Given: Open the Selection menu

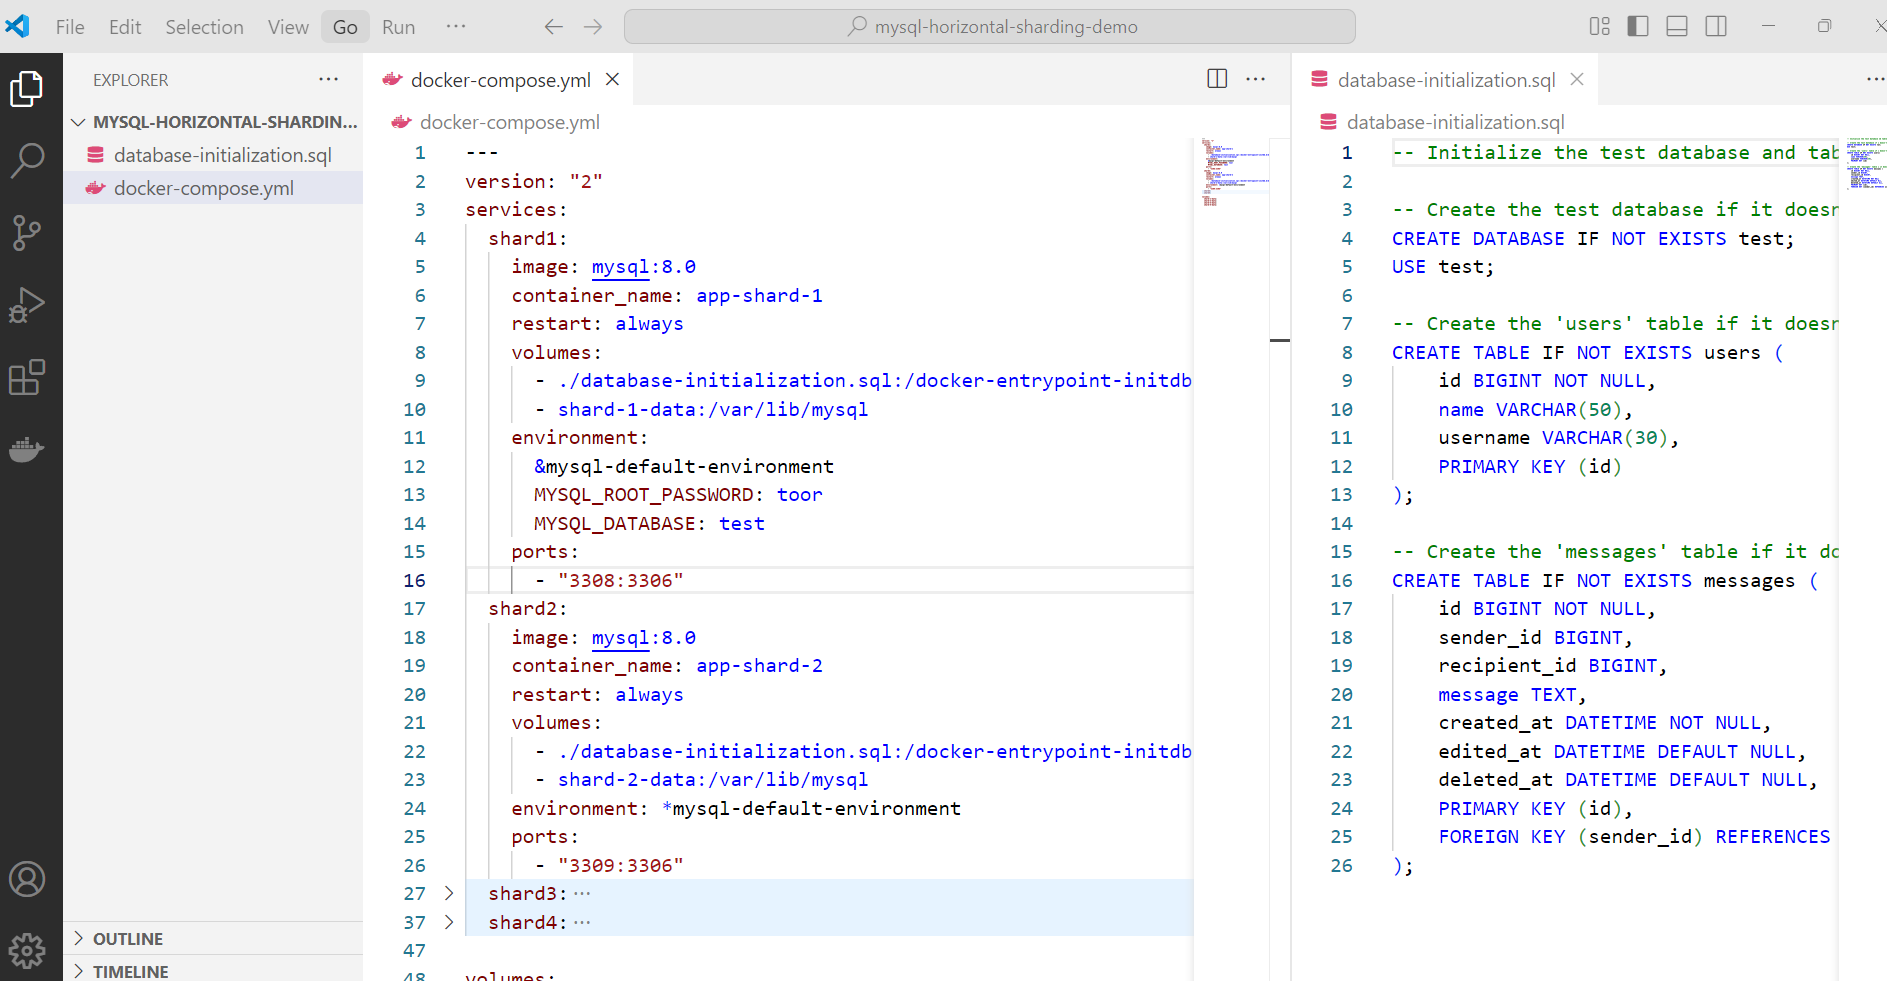Looking at the screenshot, I should coord(204,27).
